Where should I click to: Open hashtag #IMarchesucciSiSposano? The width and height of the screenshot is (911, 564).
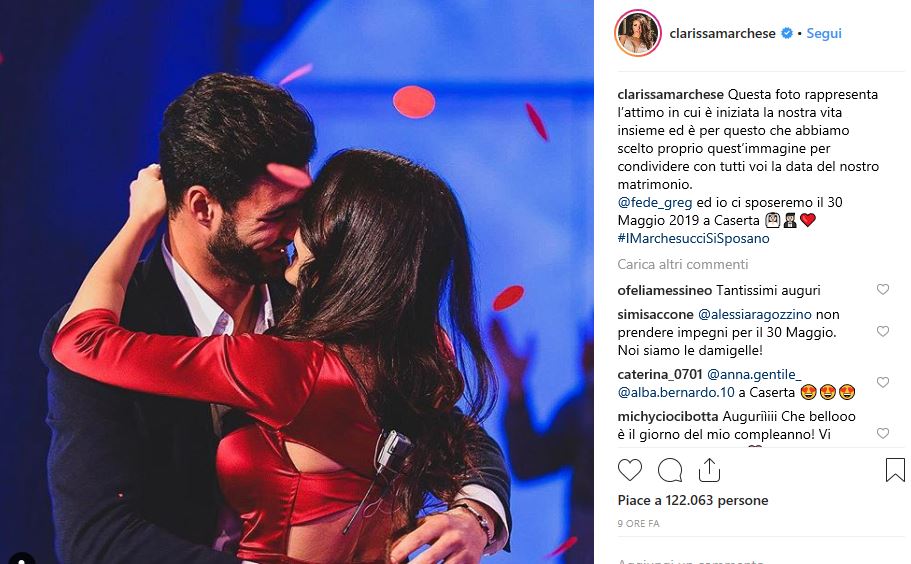pos(693,238)
